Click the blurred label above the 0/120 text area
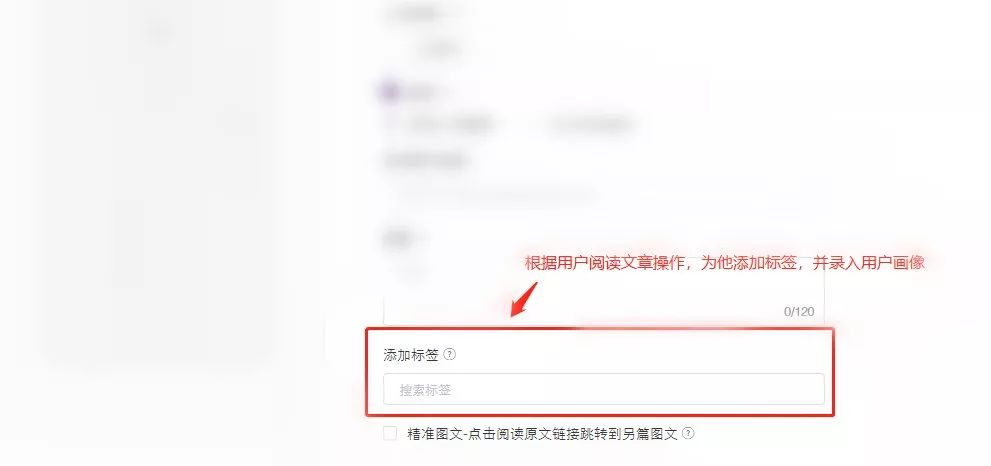991x466 pixels. tap(398, 239)
